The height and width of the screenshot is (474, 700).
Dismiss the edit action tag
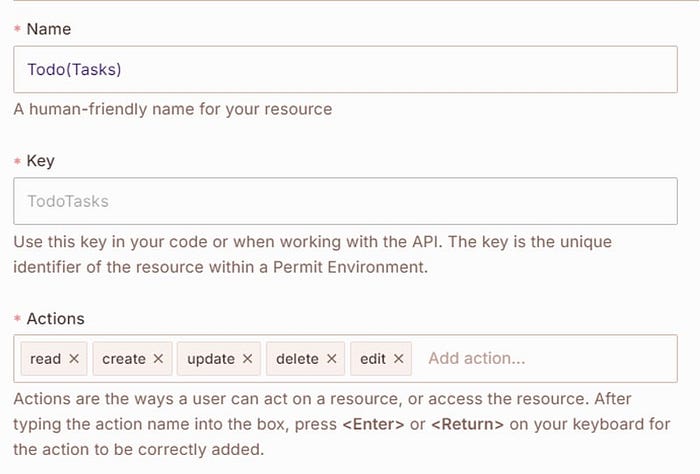pos(398,358)
